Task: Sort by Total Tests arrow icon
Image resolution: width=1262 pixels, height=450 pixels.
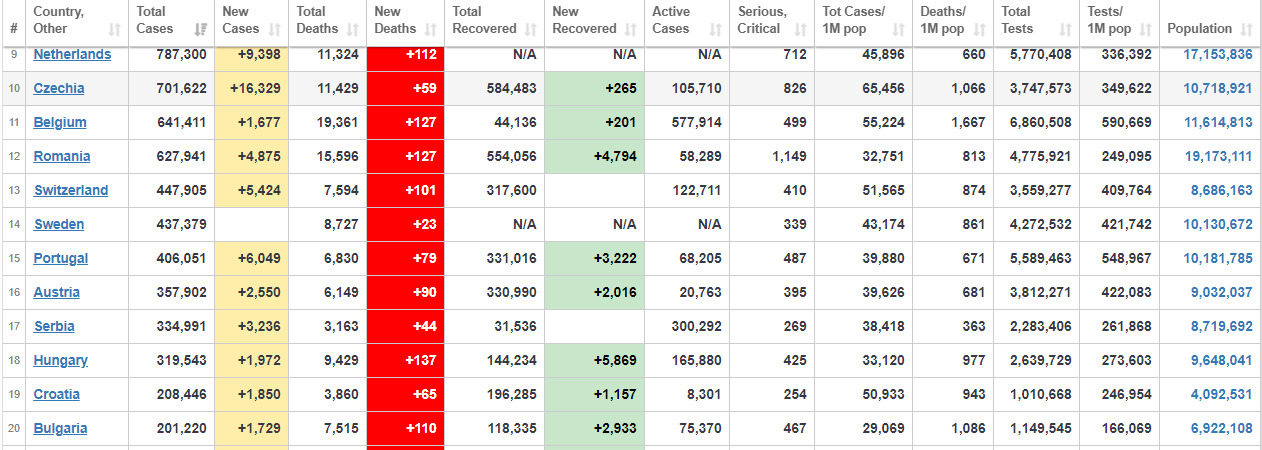Action: 1066,29
